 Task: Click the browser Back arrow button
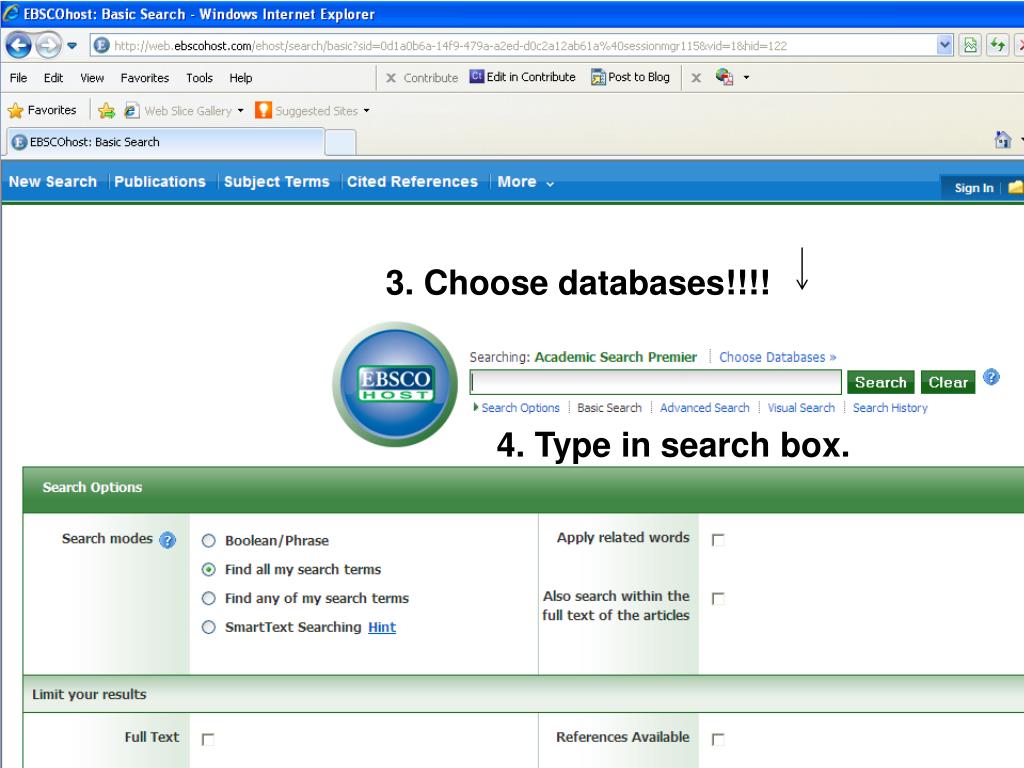click(18, 45)
